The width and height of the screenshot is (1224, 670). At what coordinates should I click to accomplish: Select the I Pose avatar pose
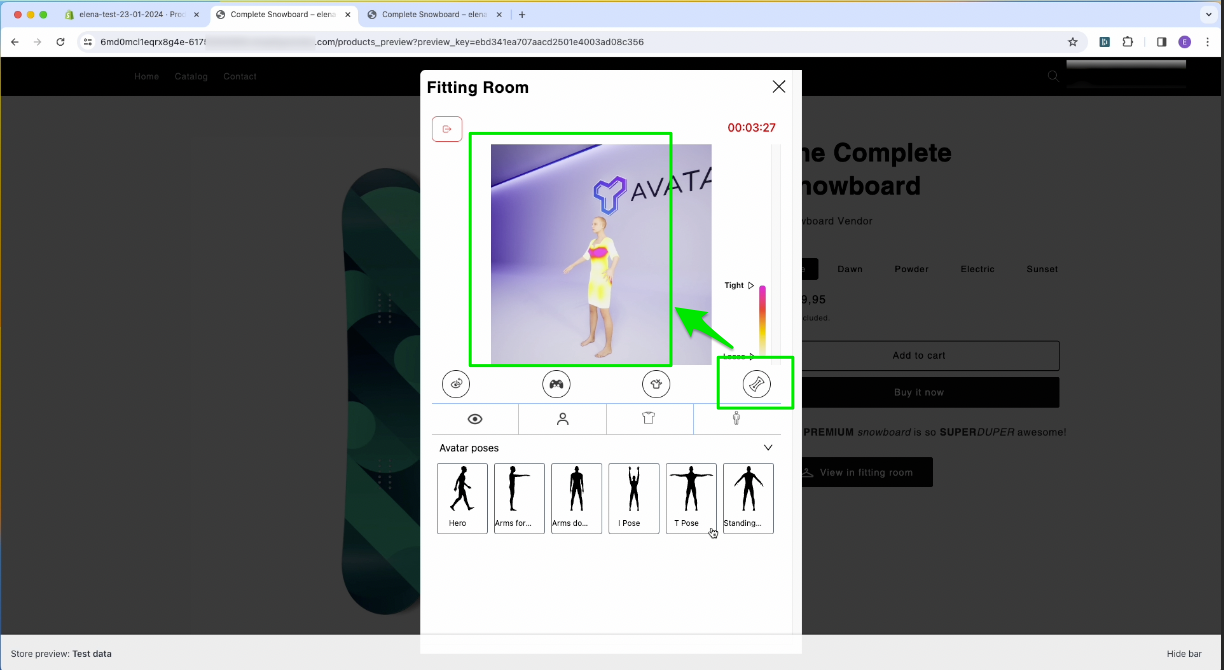[x=634, y=498]
